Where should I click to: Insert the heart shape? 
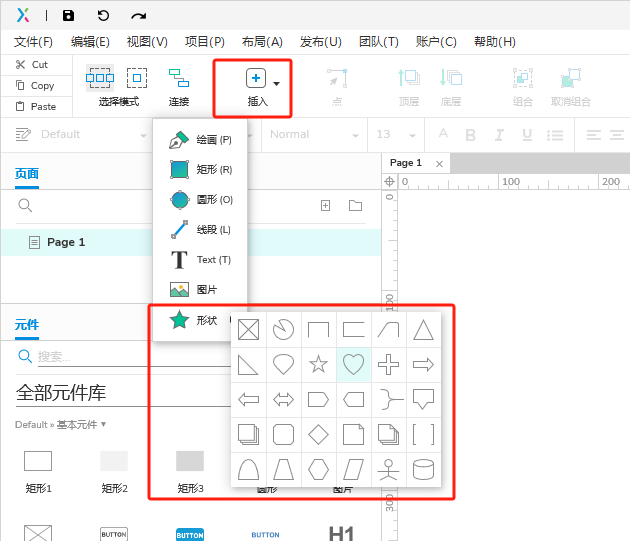354,365
